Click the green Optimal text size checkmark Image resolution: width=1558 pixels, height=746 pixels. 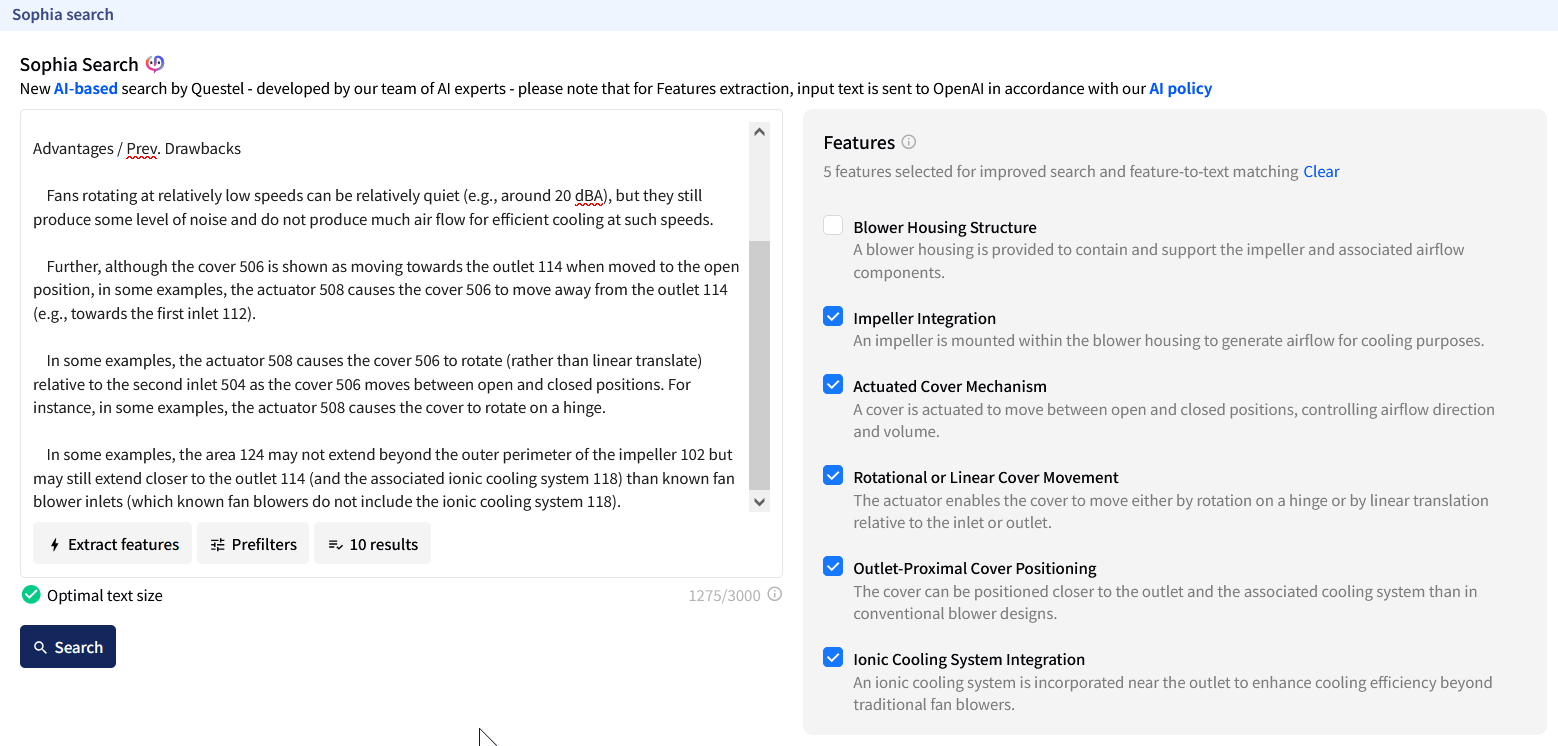(x=31, y=595)
